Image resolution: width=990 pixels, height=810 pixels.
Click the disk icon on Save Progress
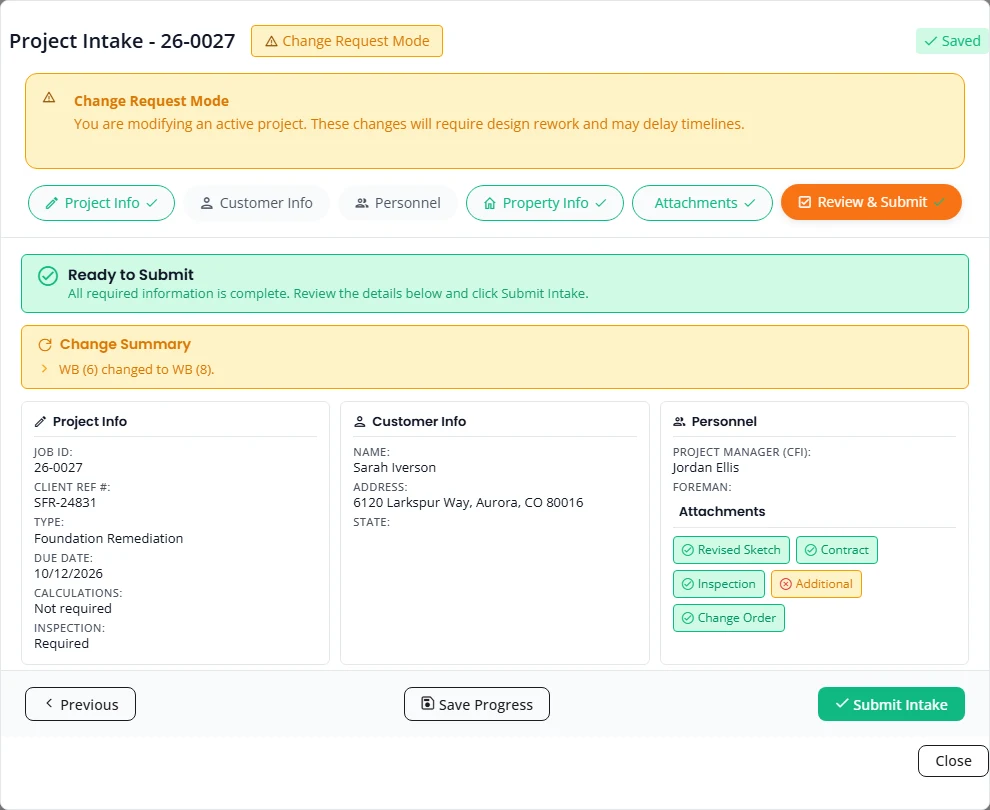(427, 703)
